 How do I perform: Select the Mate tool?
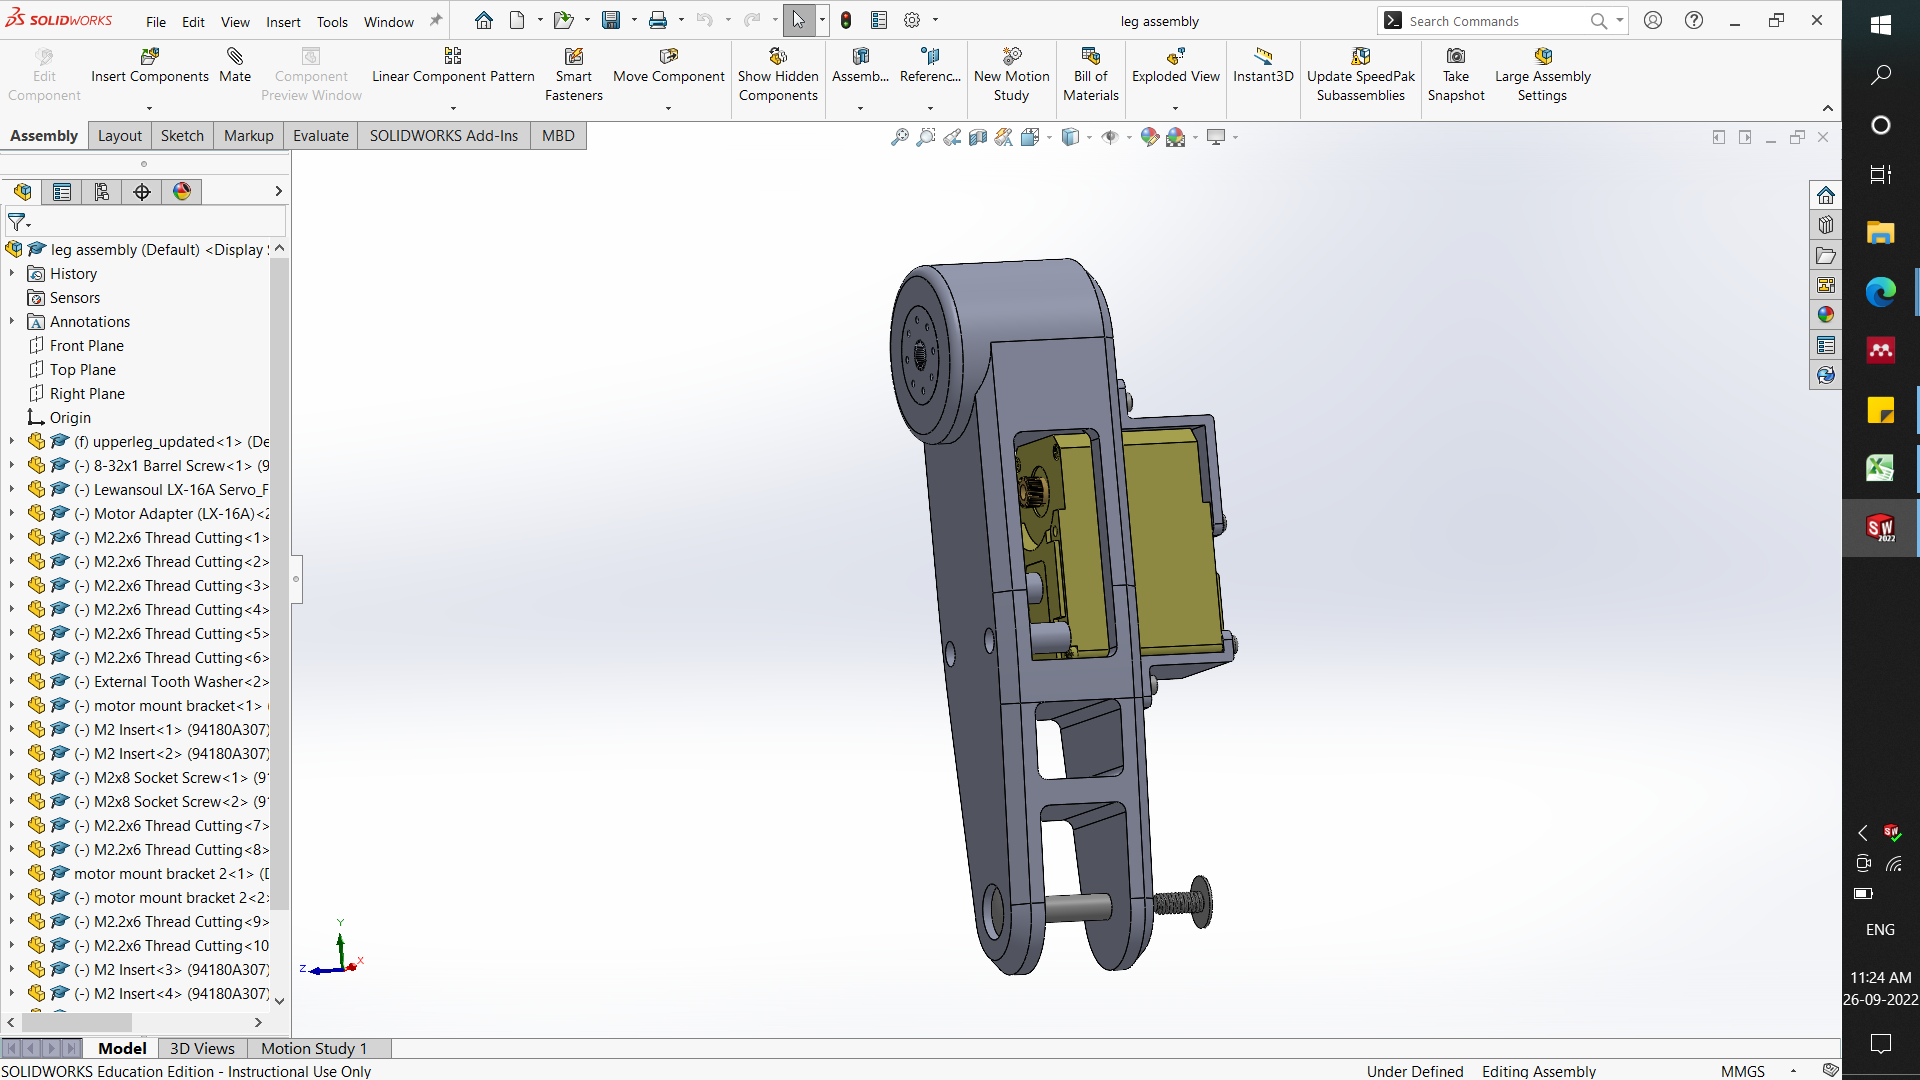pos(235,65)
